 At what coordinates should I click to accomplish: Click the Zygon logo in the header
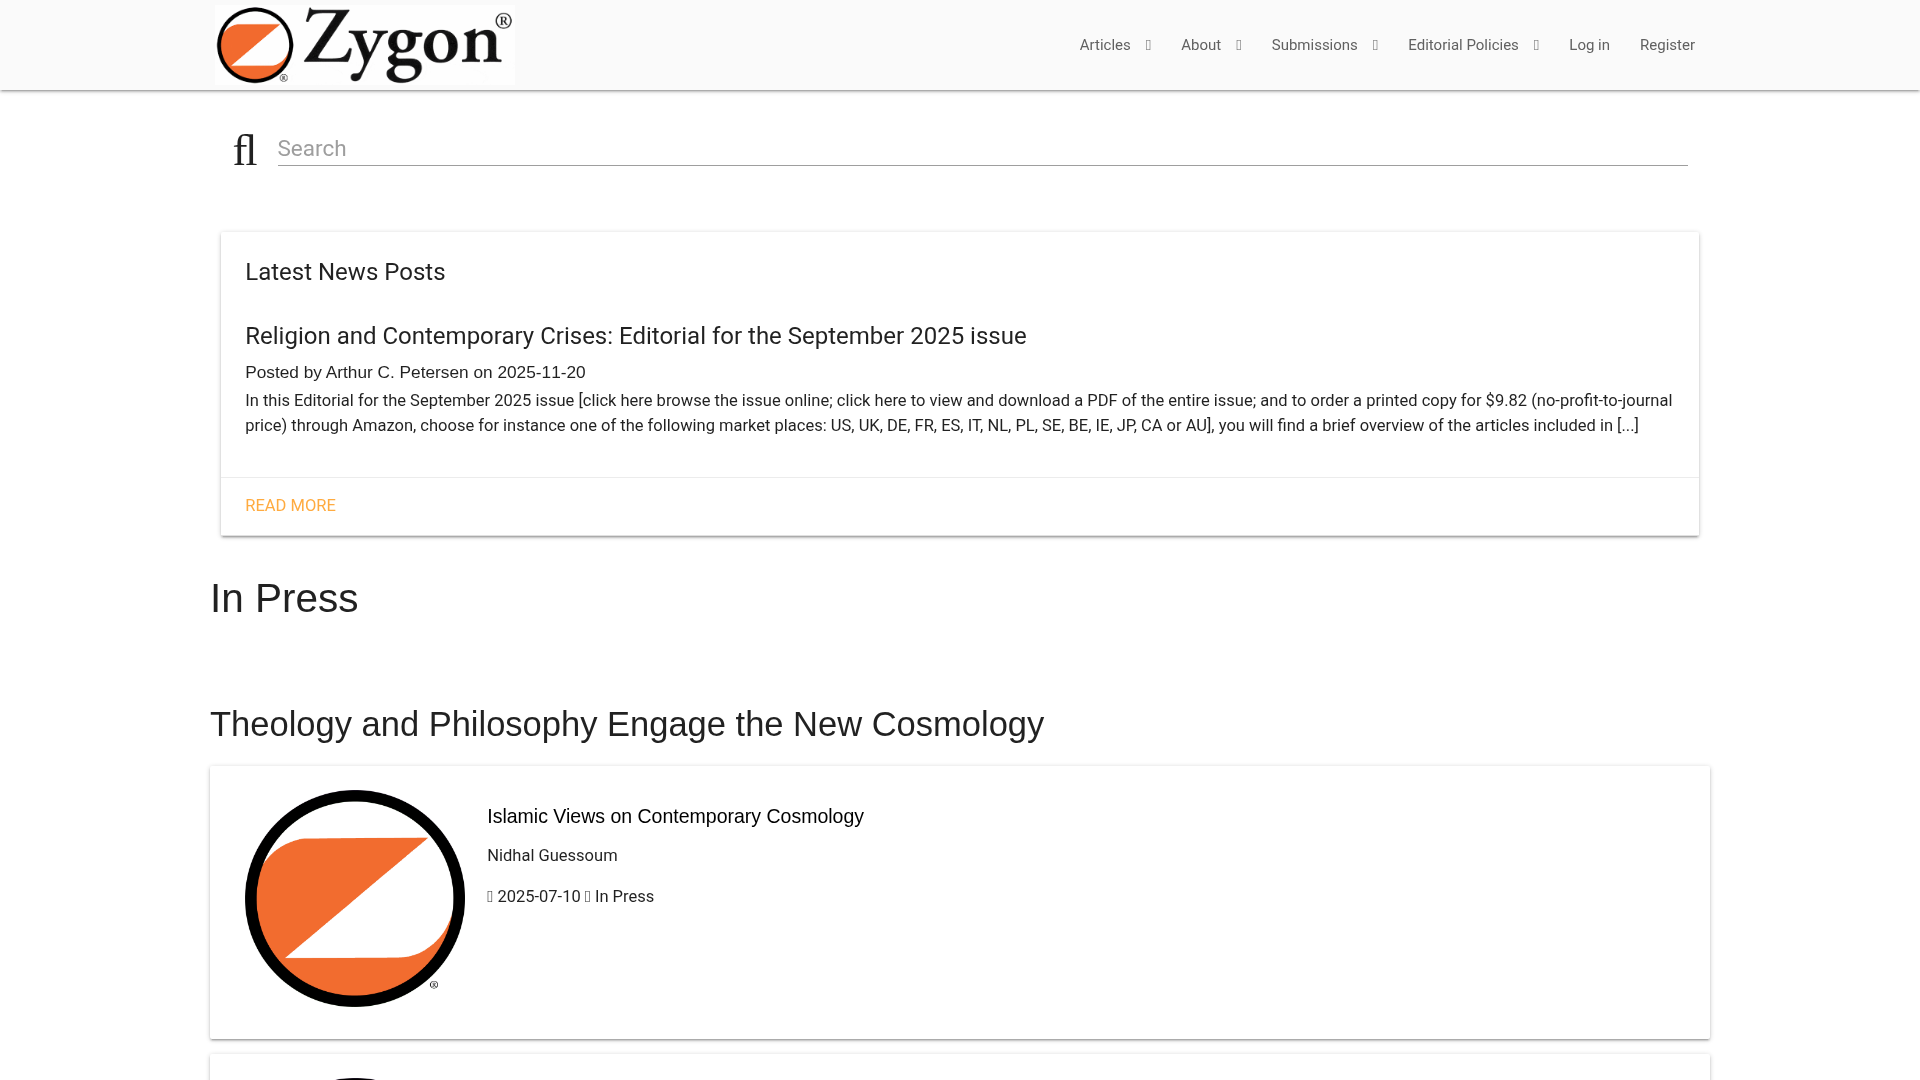click(x=363, y=45)
